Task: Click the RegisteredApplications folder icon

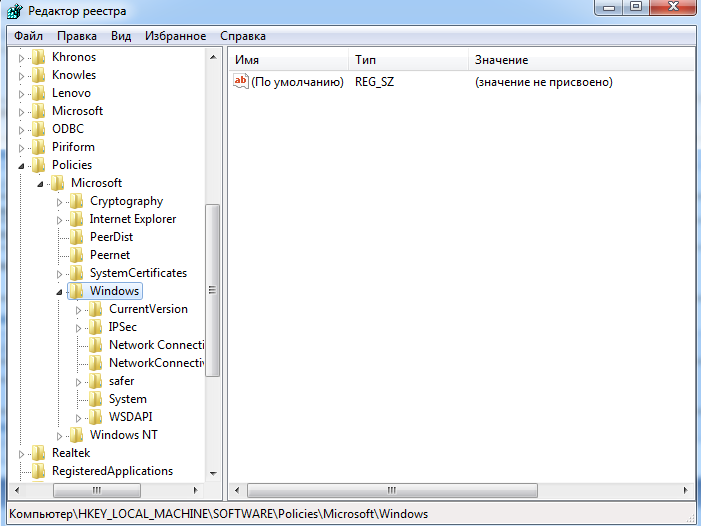Action: coord(38,471)
